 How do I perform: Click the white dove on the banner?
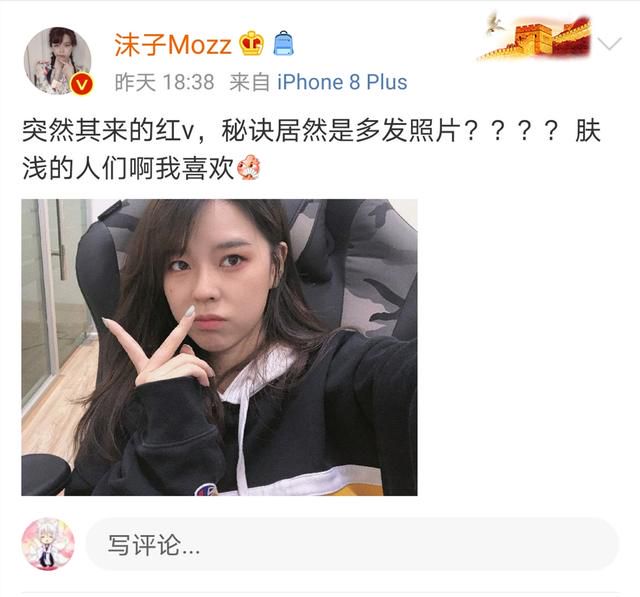495,24
